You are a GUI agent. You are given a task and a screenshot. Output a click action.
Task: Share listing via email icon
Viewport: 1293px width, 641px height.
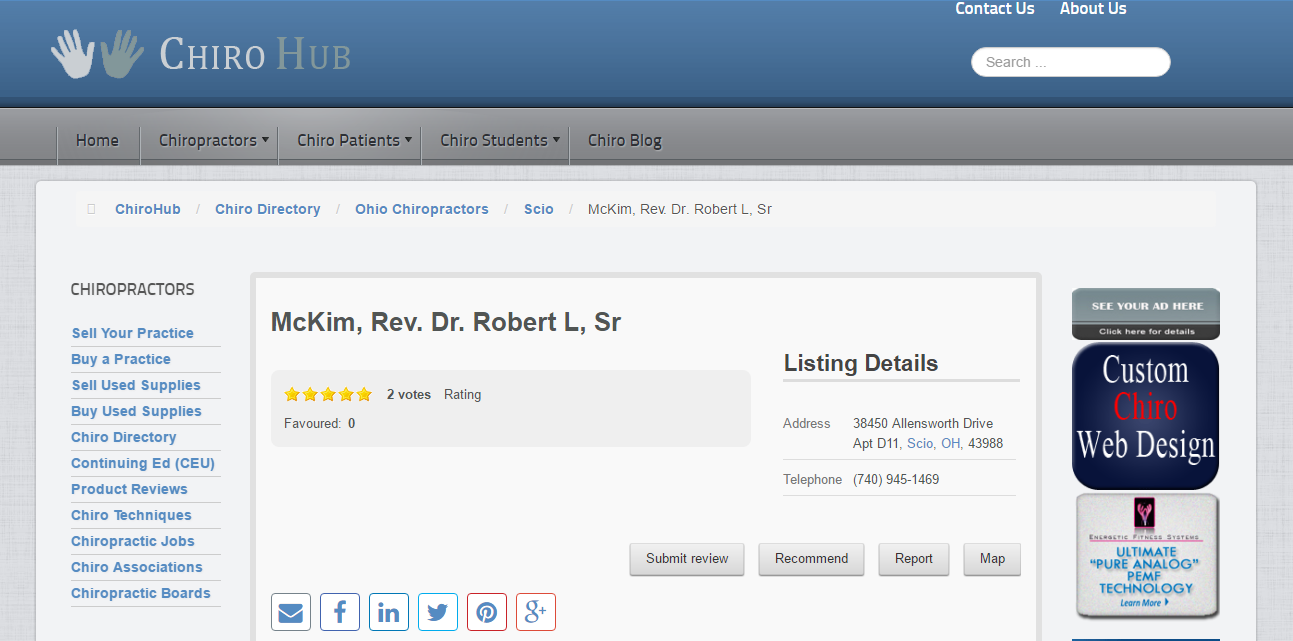click(291, 612)
